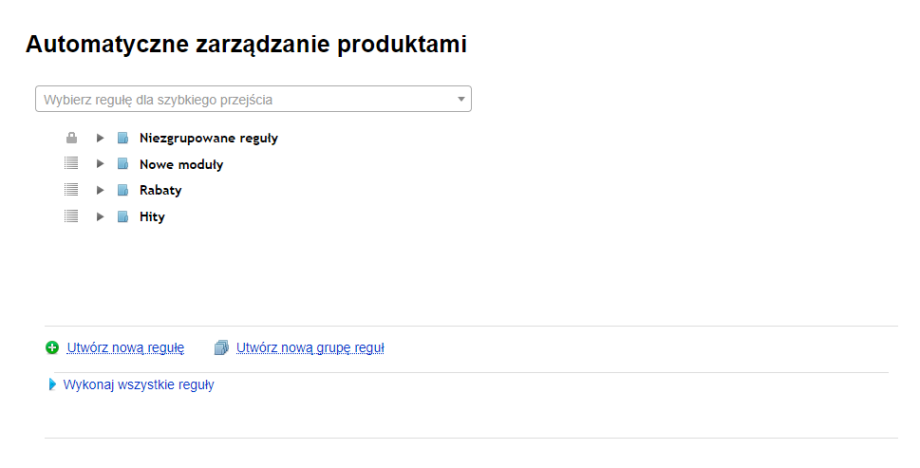Expand the Hity group arrow
This screenshot has height=468, width=920.
pyautogui.click(x=100, y=216)
